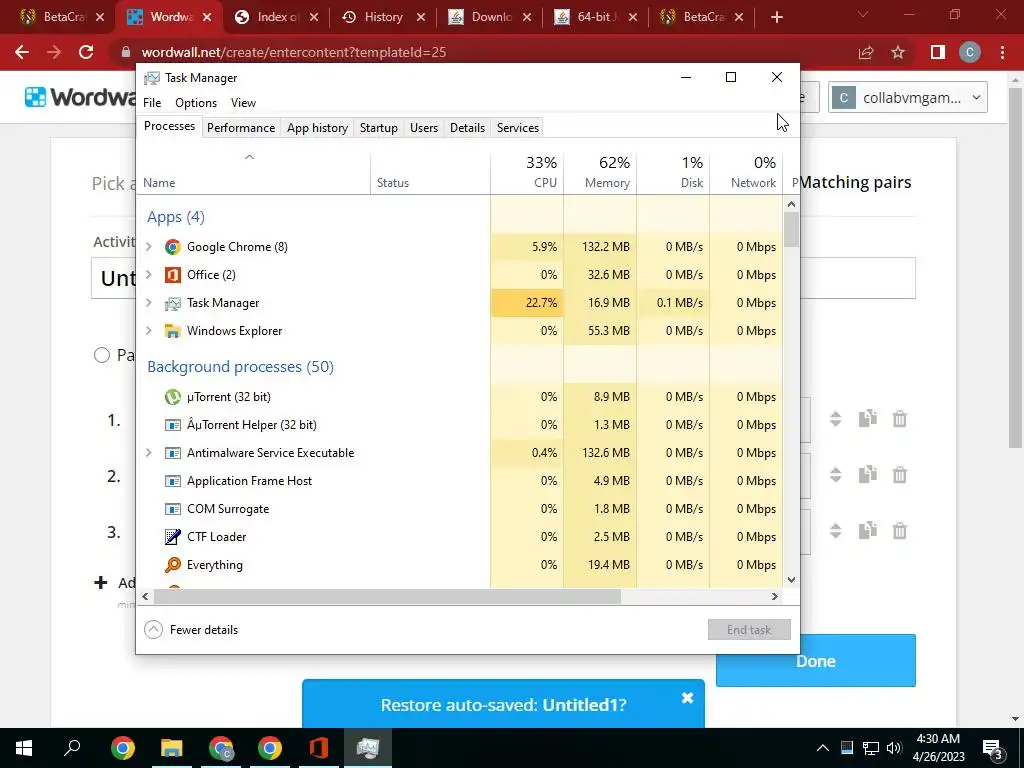Viewport: 1024px width, 768px height.
Task: Switch to Details tab
Action: click(468, 128)
